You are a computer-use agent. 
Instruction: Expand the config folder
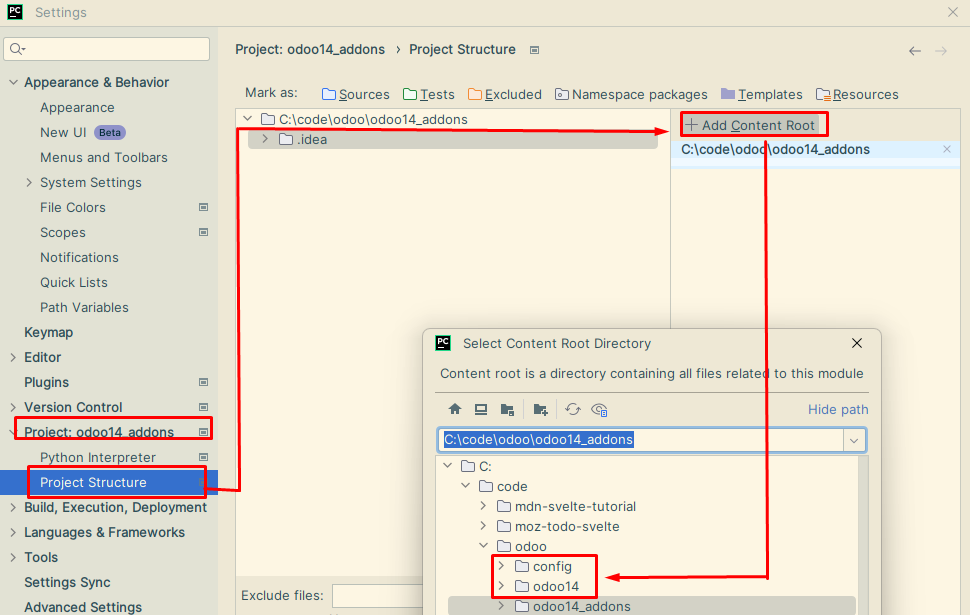click(502, 566)
